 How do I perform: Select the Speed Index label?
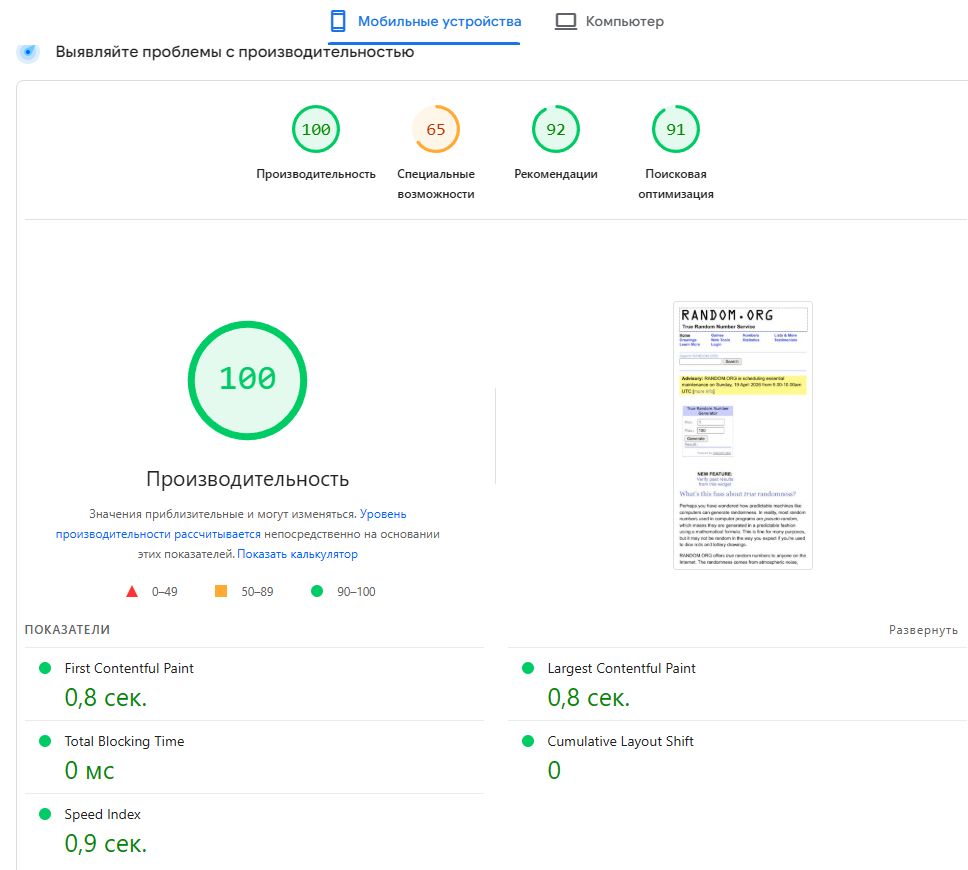coord(102,814)
